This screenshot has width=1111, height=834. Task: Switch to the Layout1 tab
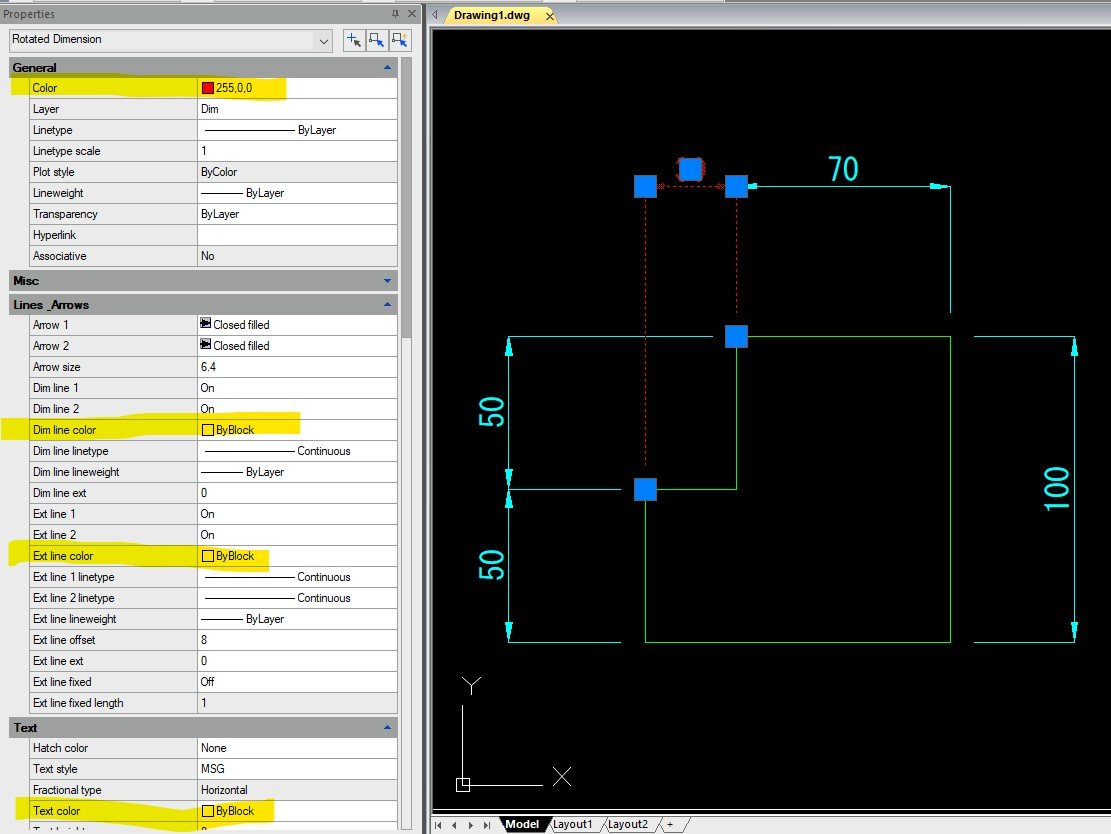(573, 825)
